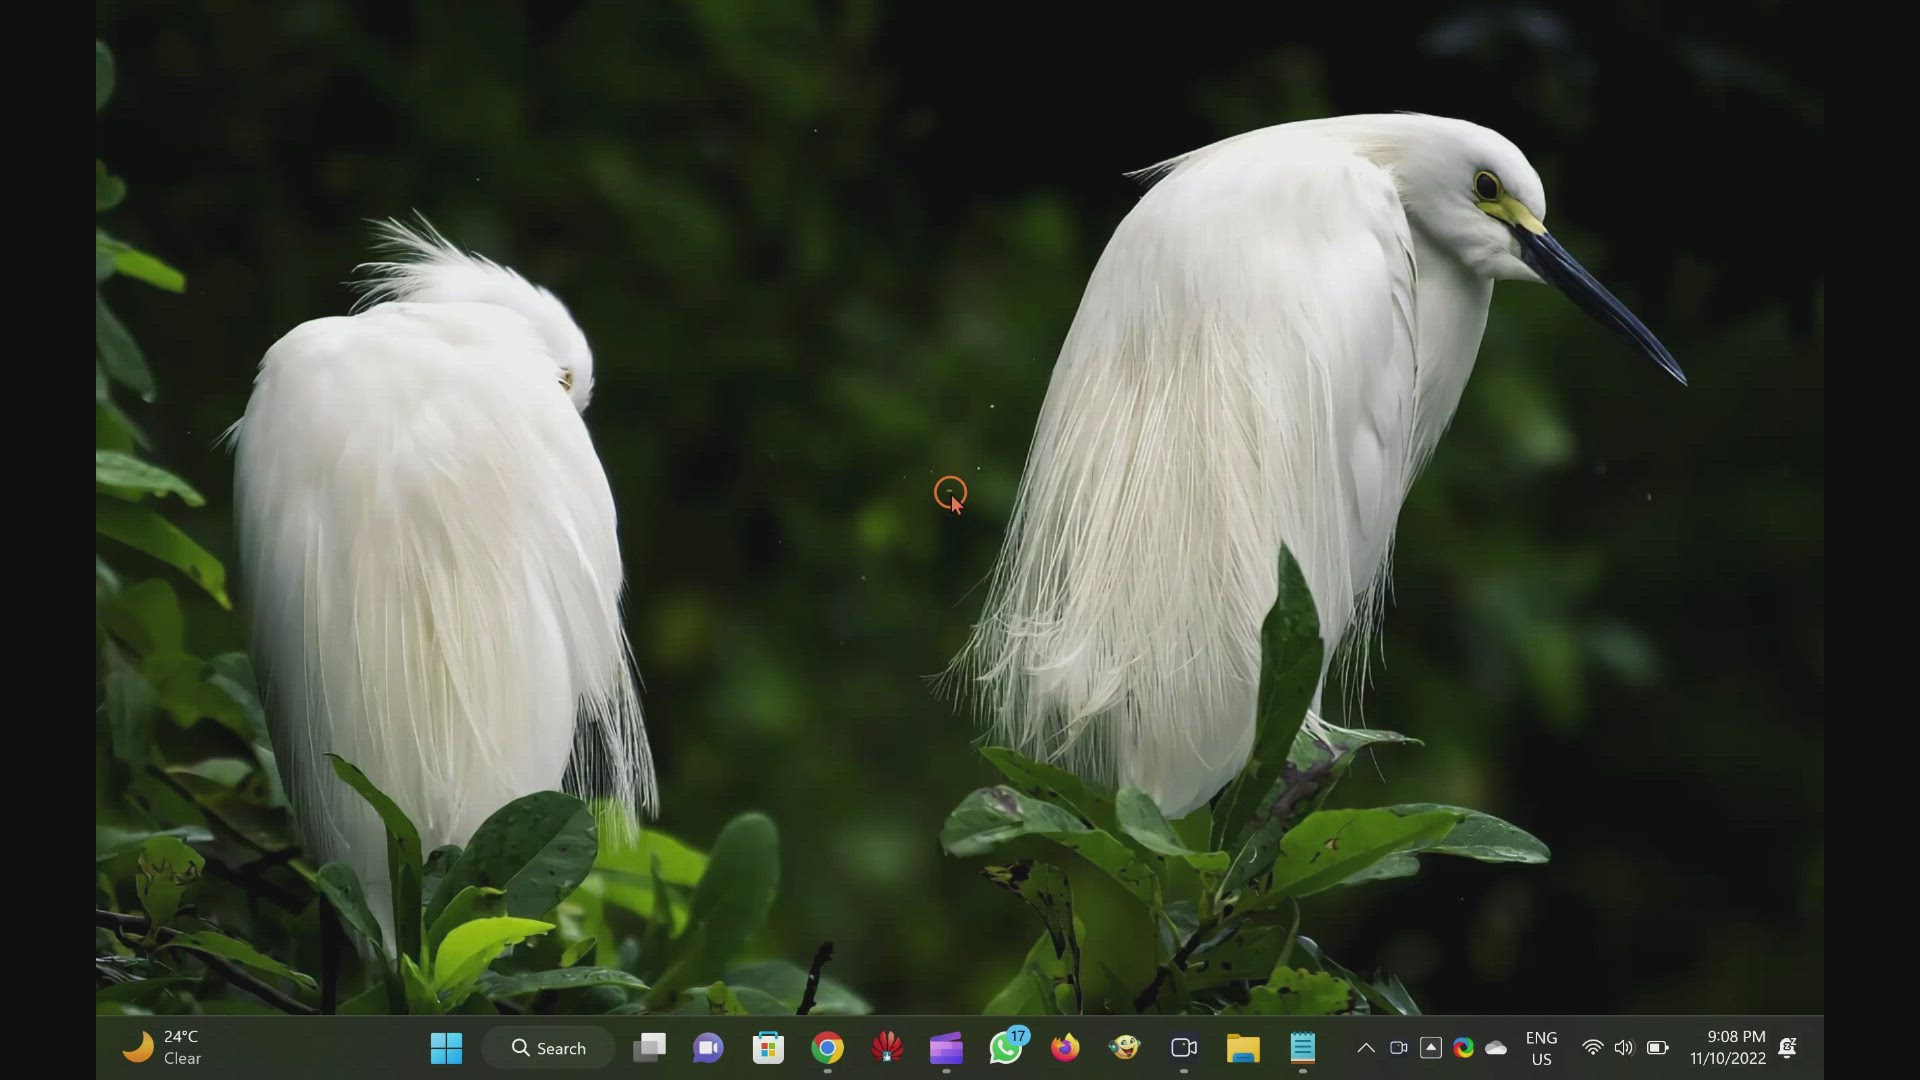
Task: Click the taskbar Search box
Action: 548,1048
